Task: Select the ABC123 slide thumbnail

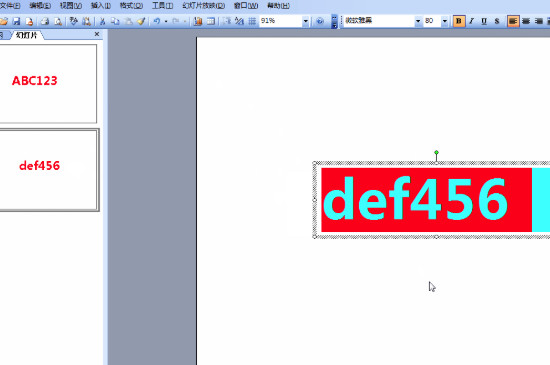Action: click(48, 83)
